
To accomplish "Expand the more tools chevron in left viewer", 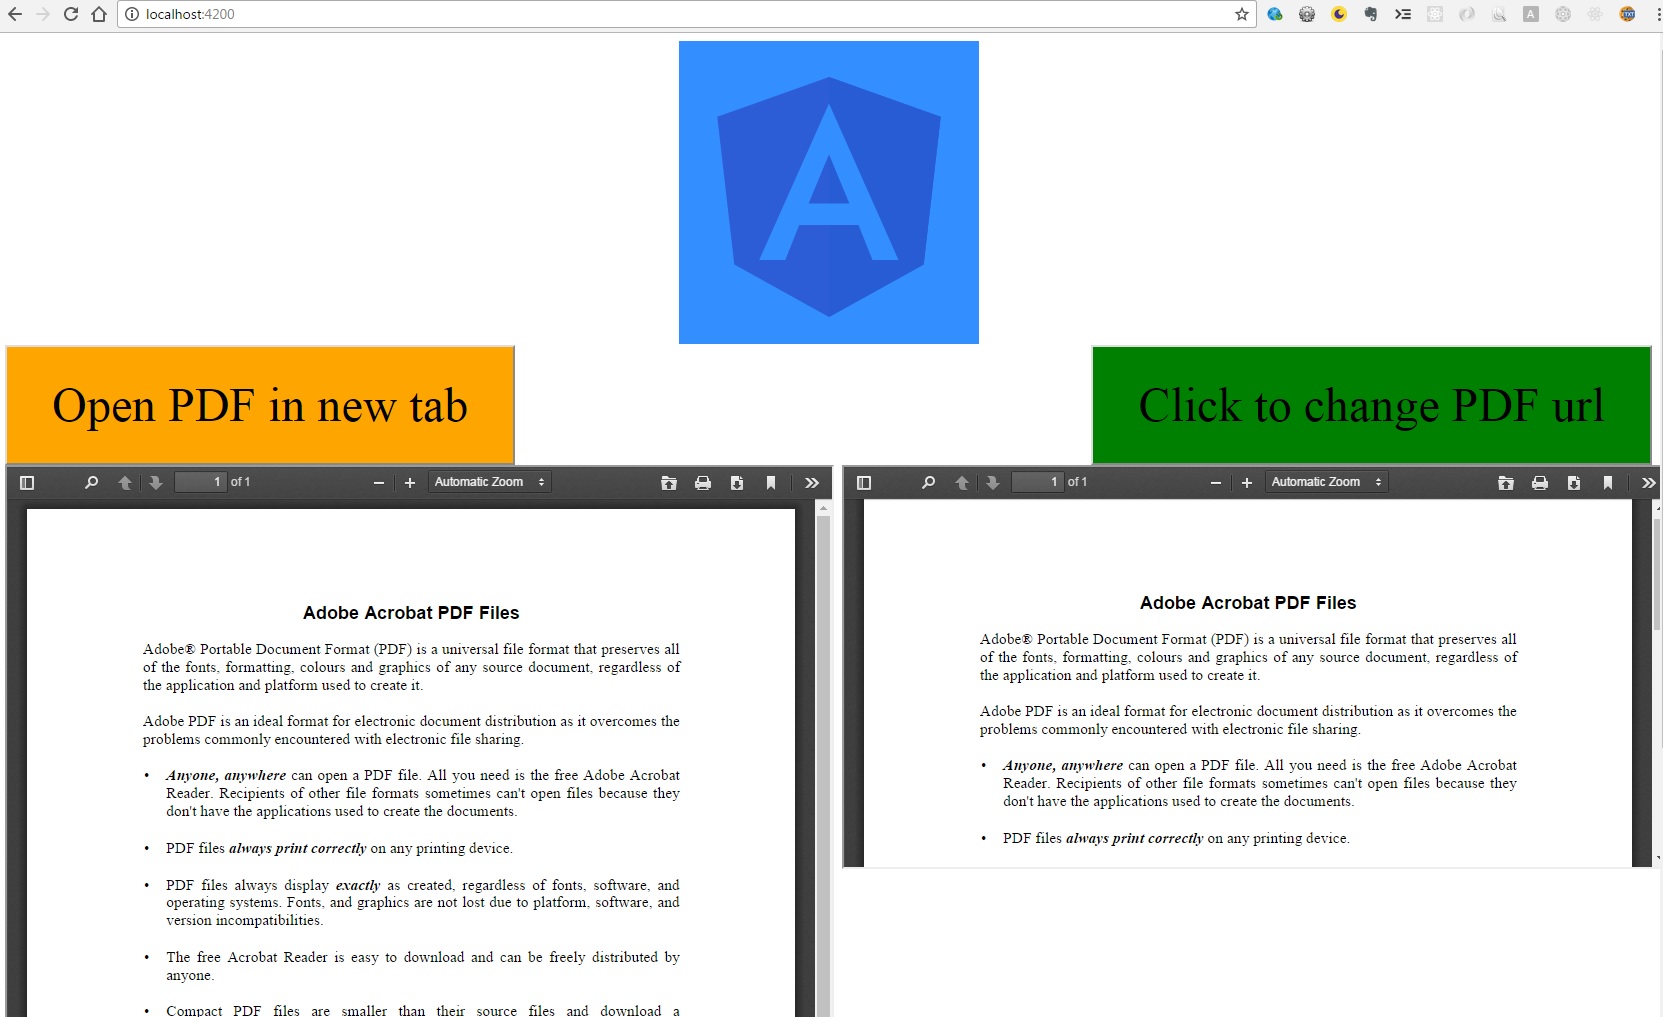I will [x=811, y=482].
